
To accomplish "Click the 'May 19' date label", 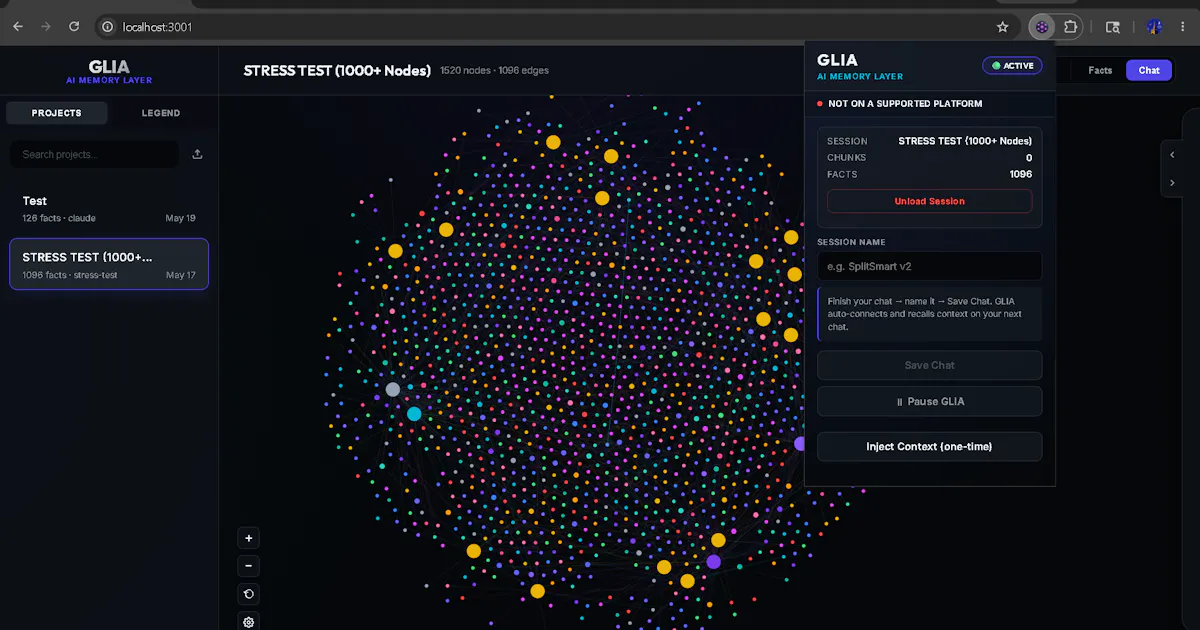I will (181, 218).
